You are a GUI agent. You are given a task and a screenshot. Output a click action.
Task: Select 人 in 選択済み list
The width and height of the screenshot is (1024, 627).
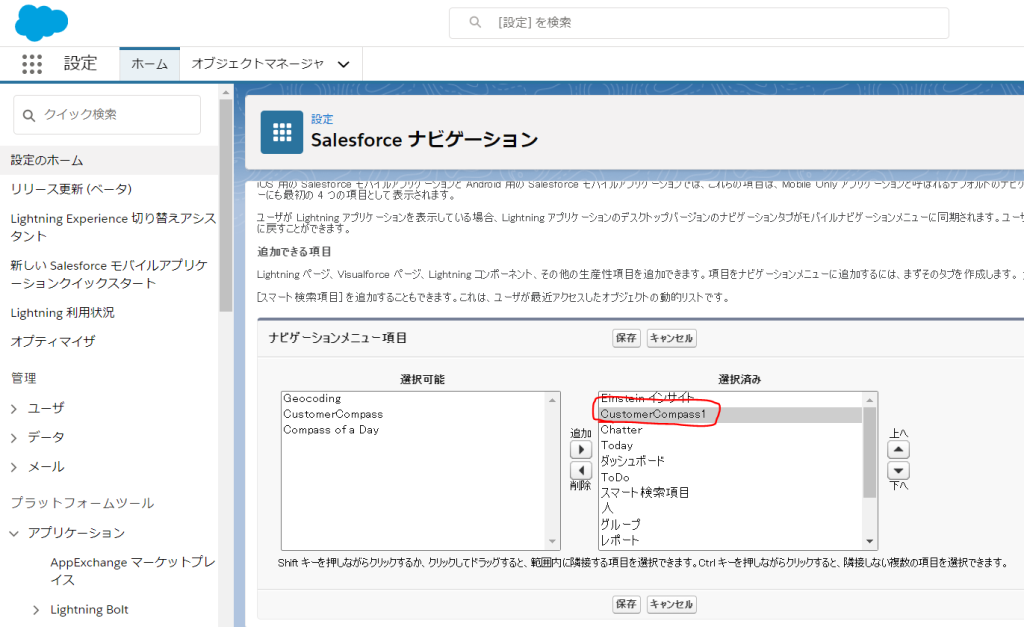[x=607, y=508]
